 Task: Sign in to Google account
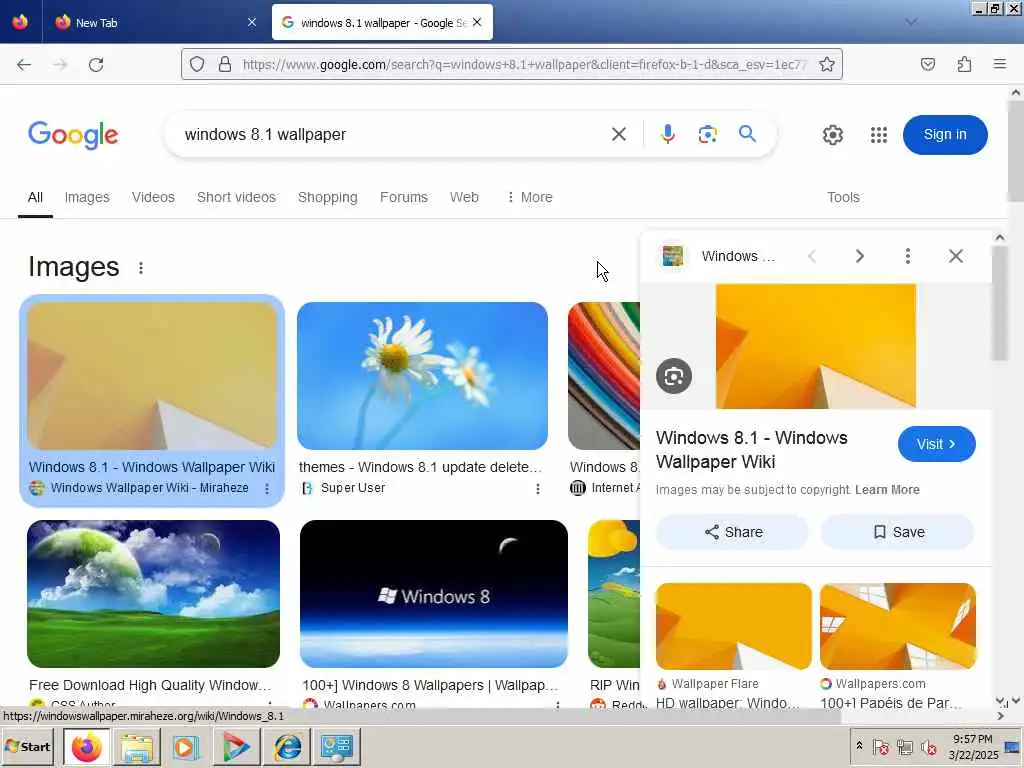click(945, 135)
